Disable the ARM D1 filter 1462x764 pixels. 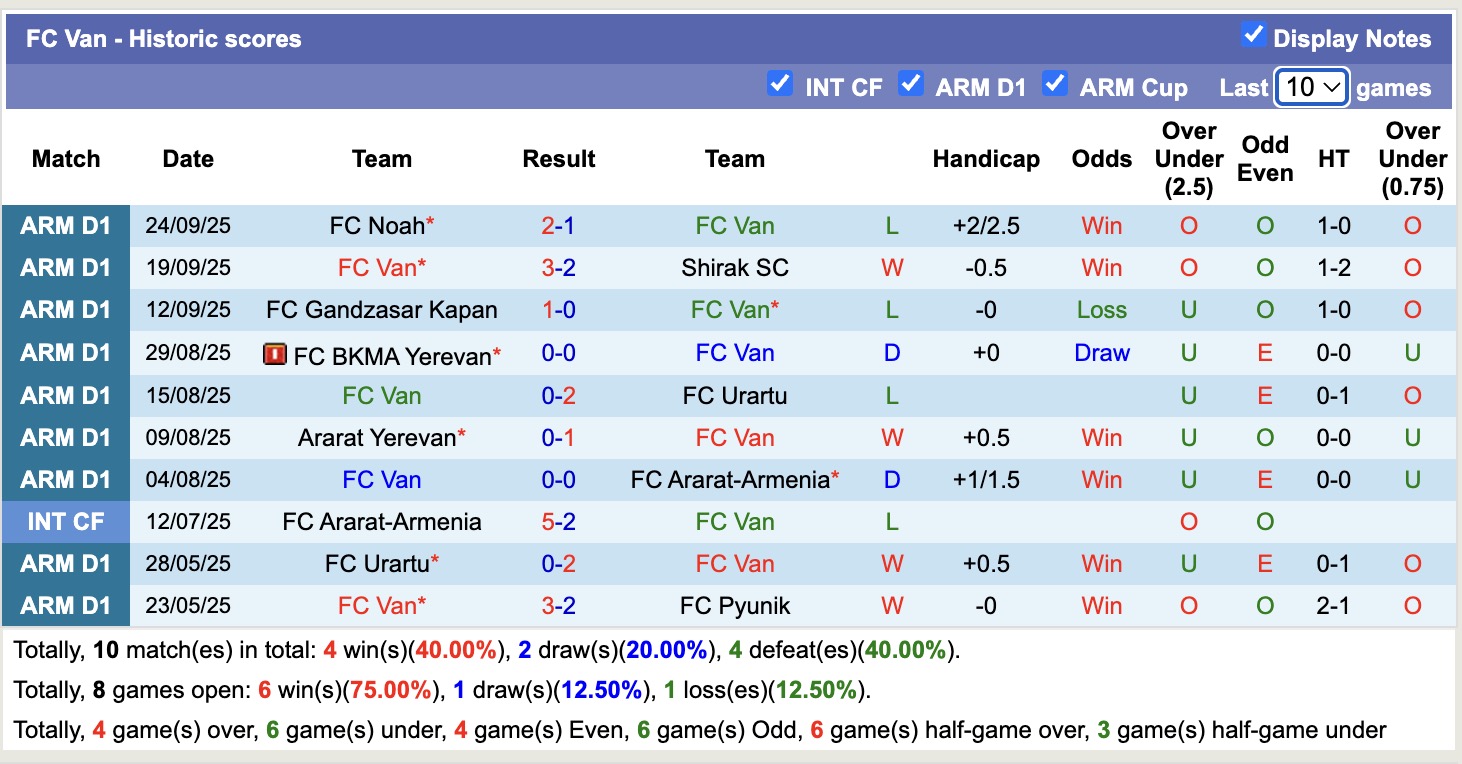(911, 84)
